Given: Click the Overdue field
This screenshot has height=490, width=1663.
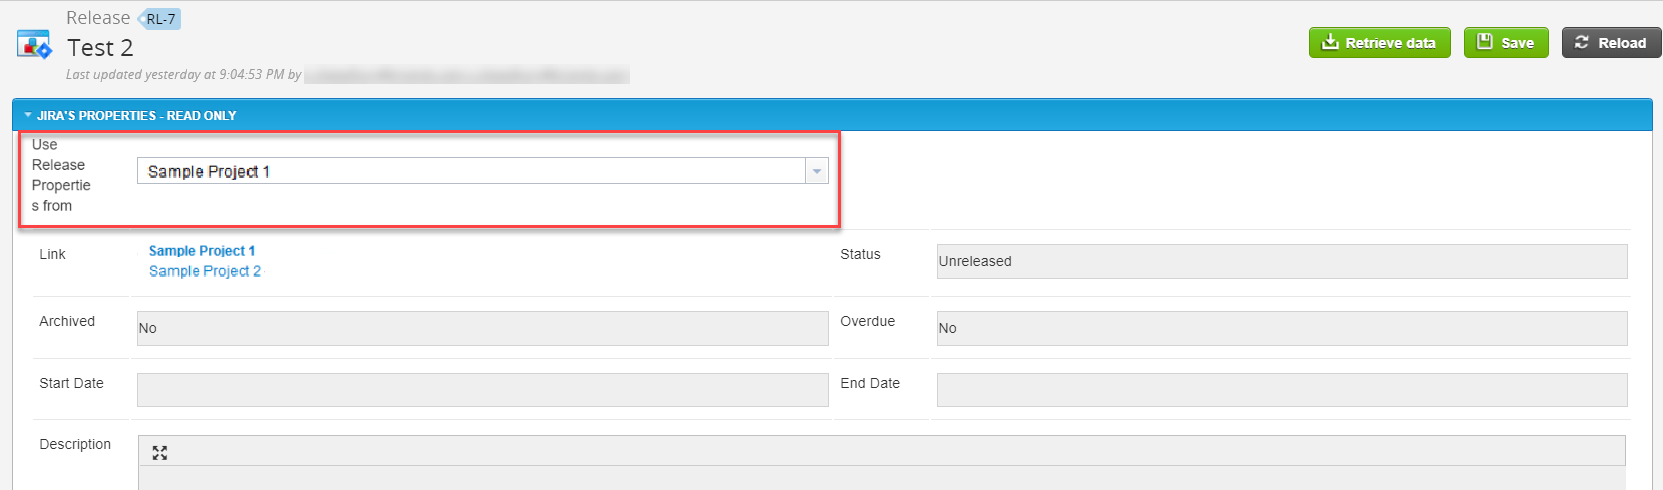Looking at the screenshot, I should tap(1281, 328).
